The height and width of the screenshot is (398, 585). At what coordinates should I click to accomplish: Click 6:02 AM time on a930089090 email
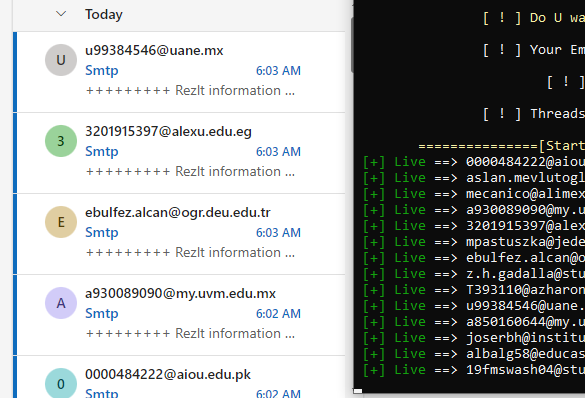pyautogui.click(x=278, y=313)
